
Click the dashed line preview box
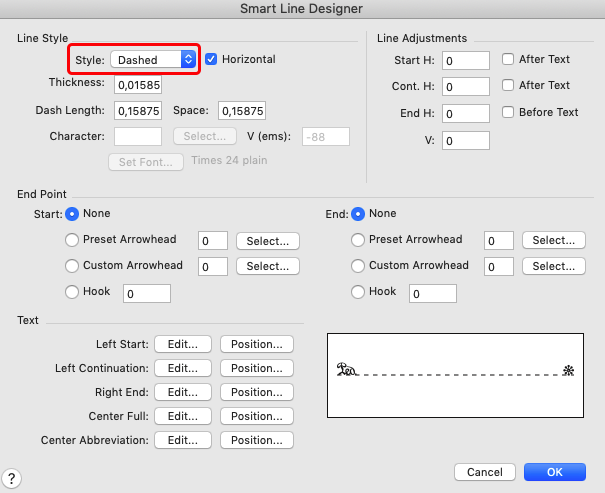click(x=456, y=375)
